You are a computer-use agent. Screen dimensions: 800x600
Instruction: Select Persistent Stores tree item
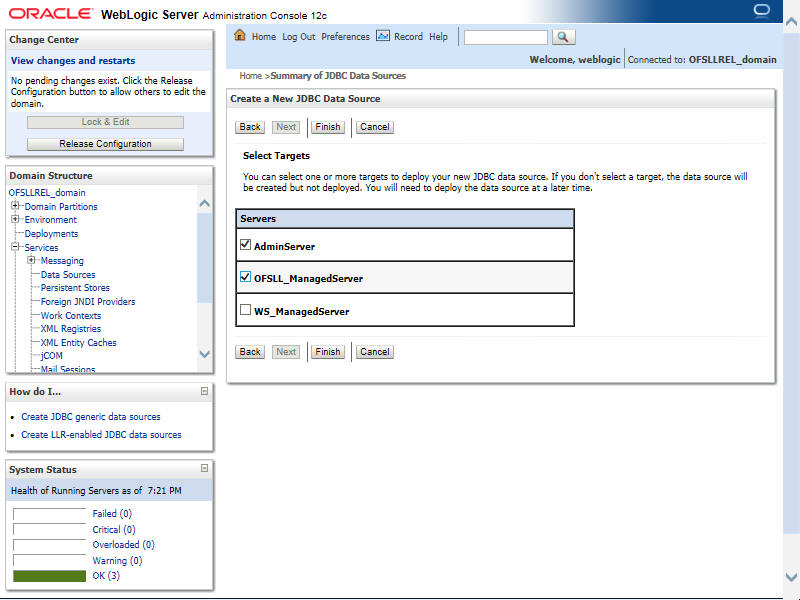tap(75, 288)
